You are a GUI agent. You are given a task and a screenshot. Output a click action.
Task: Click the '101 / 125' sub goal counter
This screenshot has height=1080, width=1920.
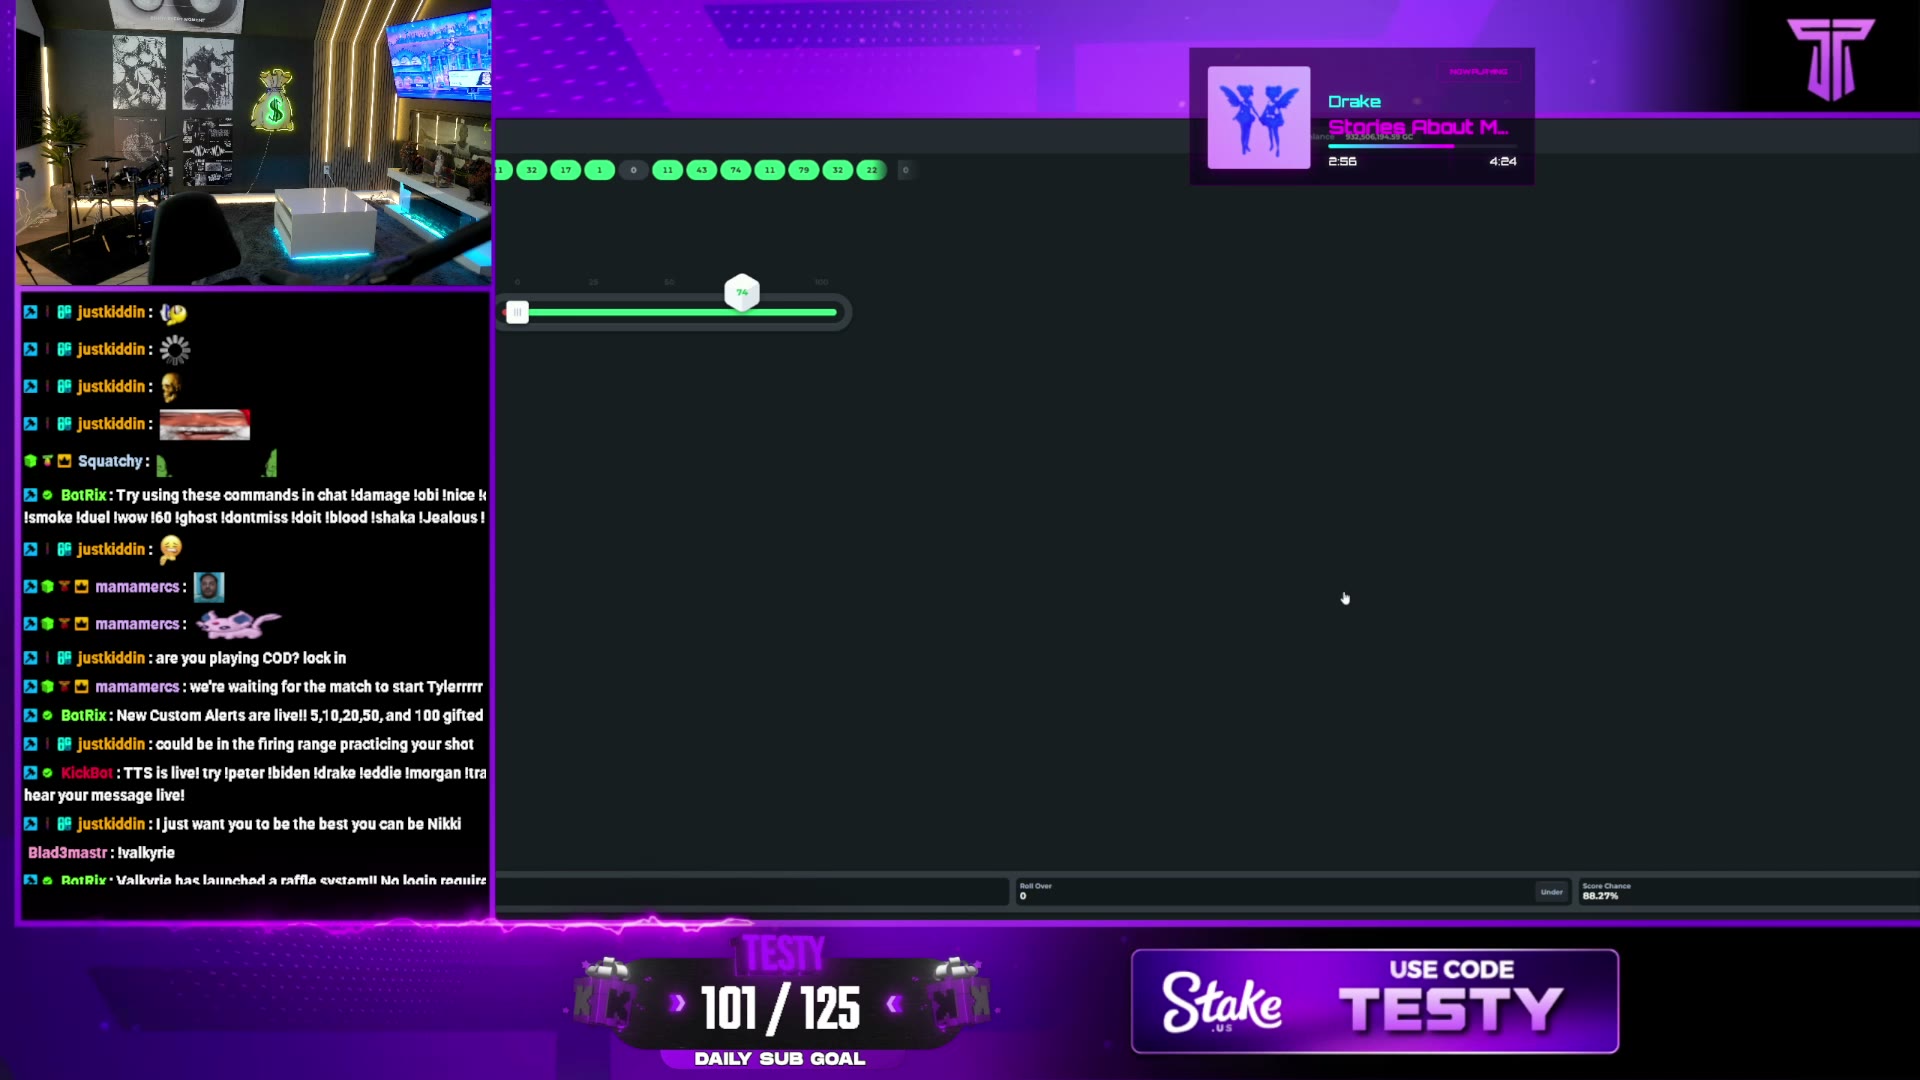point(780,1008)
